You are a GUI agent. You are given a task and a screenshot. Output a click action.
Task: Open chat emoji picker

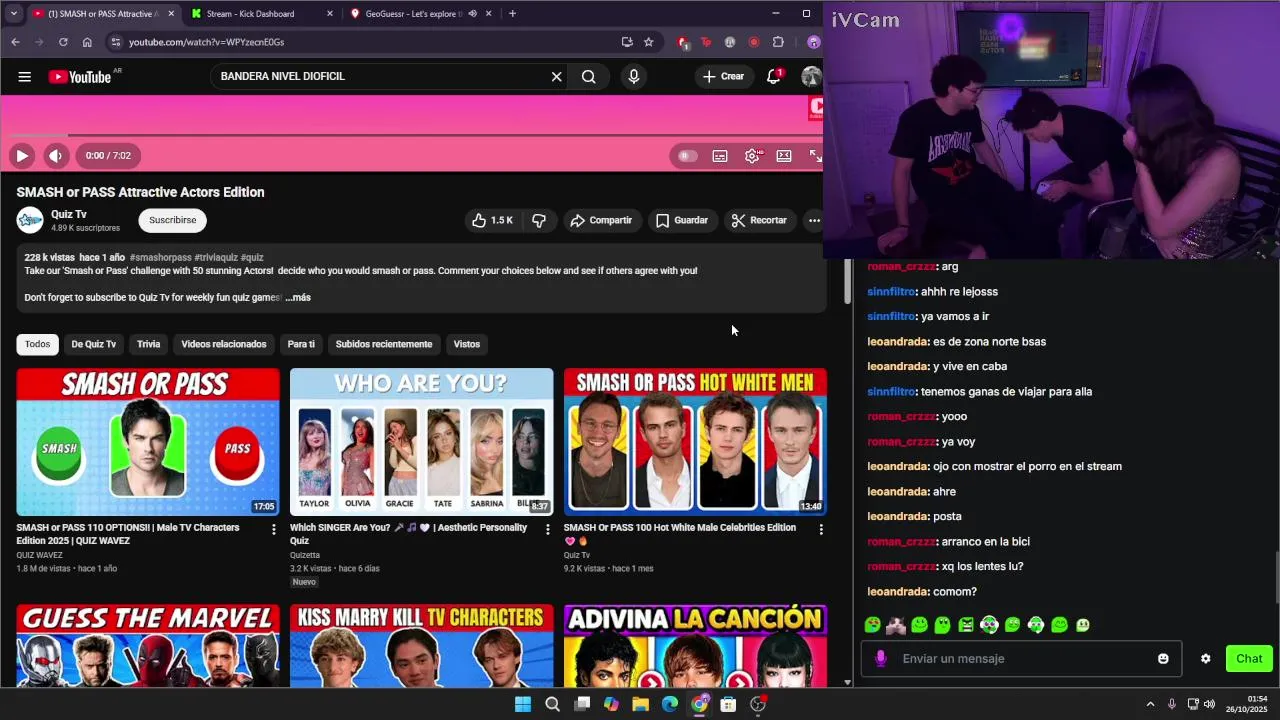(1163, 659)
